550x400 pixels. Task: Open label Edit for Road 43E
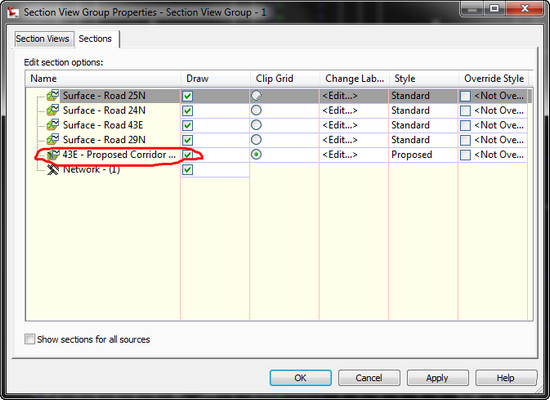[x=340, y=125]
